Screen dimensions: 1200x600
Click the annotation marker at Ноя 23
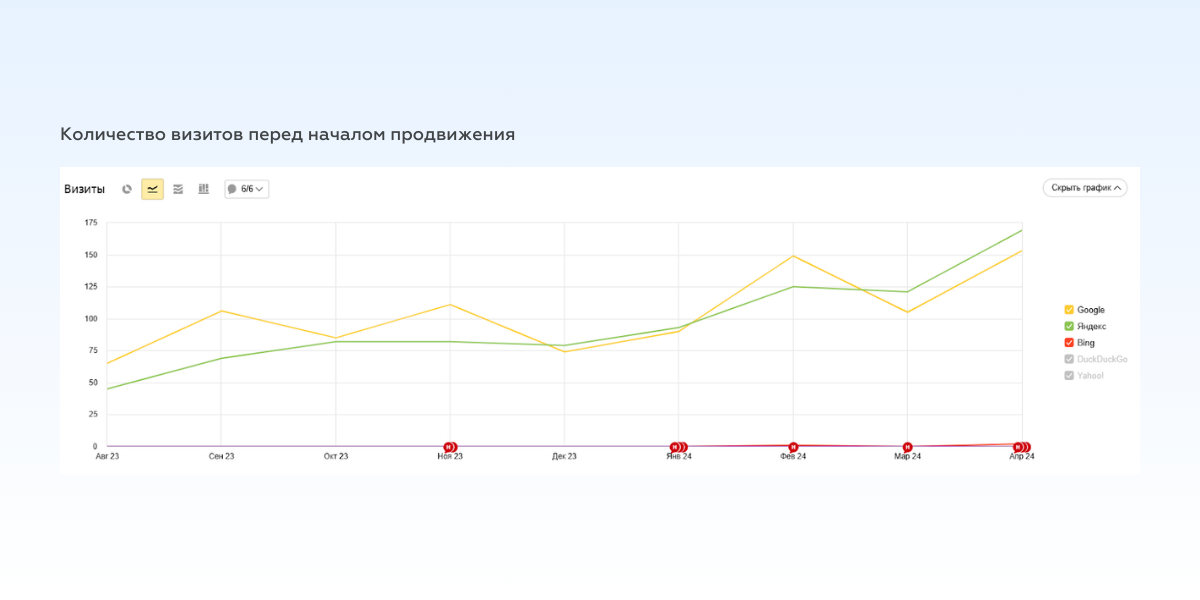(x=450, y=447)
